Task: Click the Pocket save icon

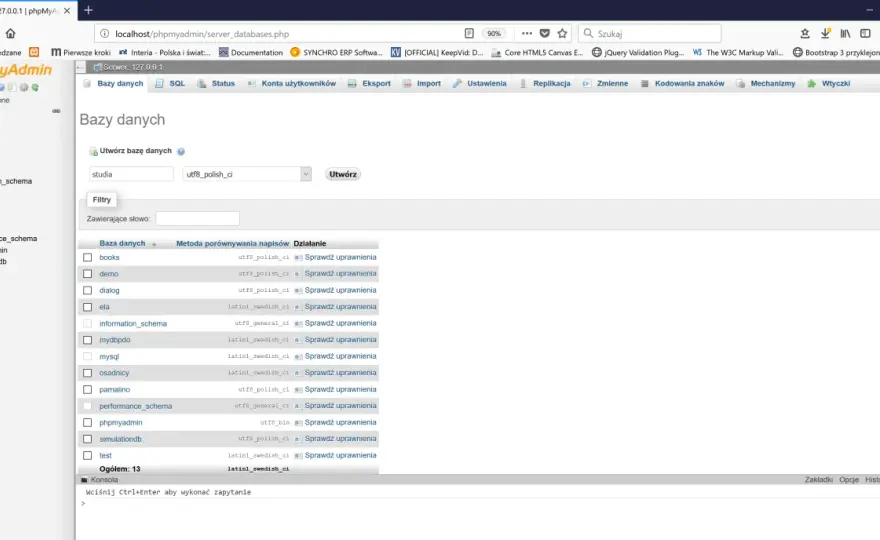Action: [x=544, y=34]
